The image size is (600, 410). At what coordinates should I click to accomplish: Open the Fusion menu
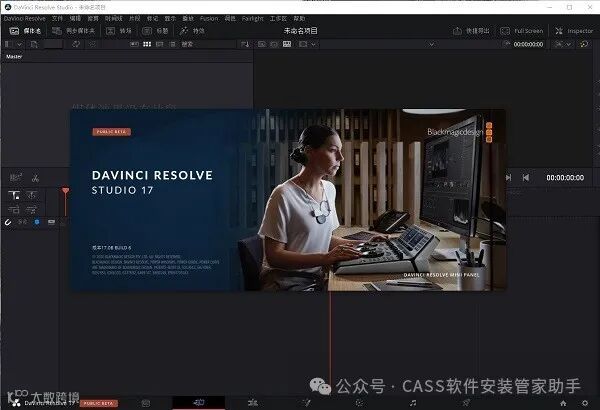click(209, 18)
